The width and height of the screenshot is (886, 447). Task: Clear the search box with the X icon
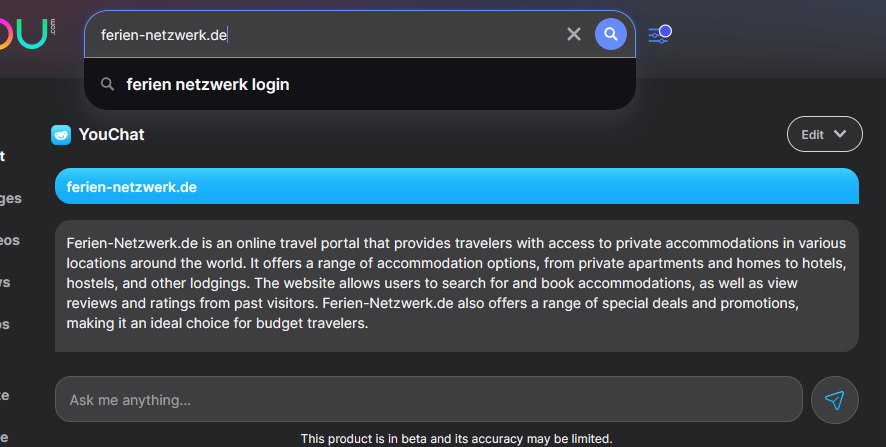click(x=574, y=35)
